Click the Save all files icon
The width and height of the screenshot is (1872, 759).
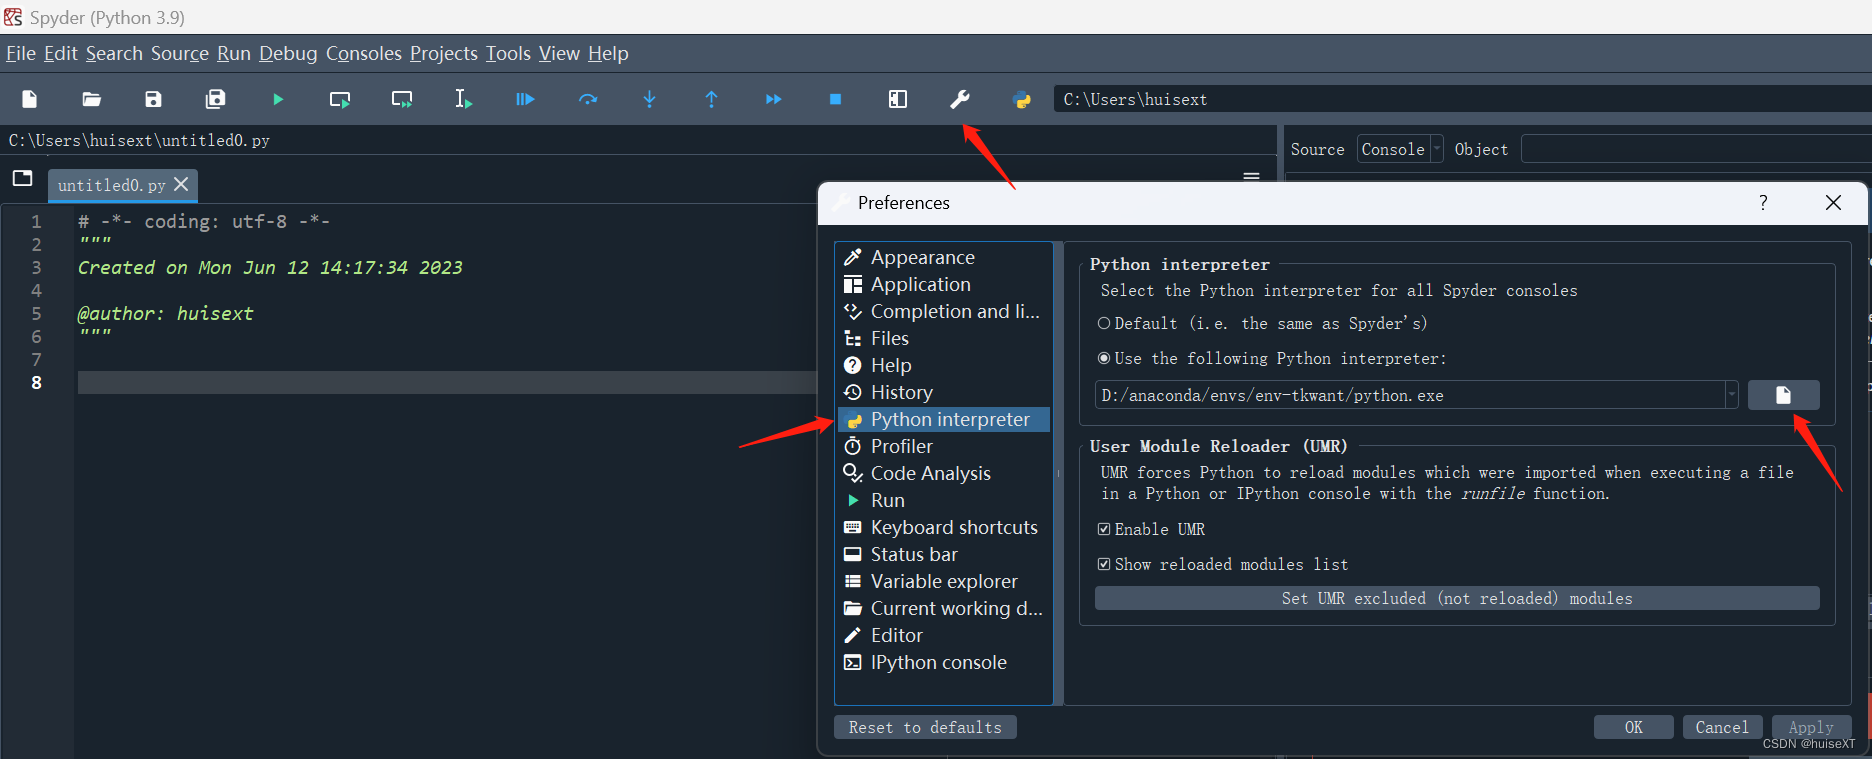215,99
